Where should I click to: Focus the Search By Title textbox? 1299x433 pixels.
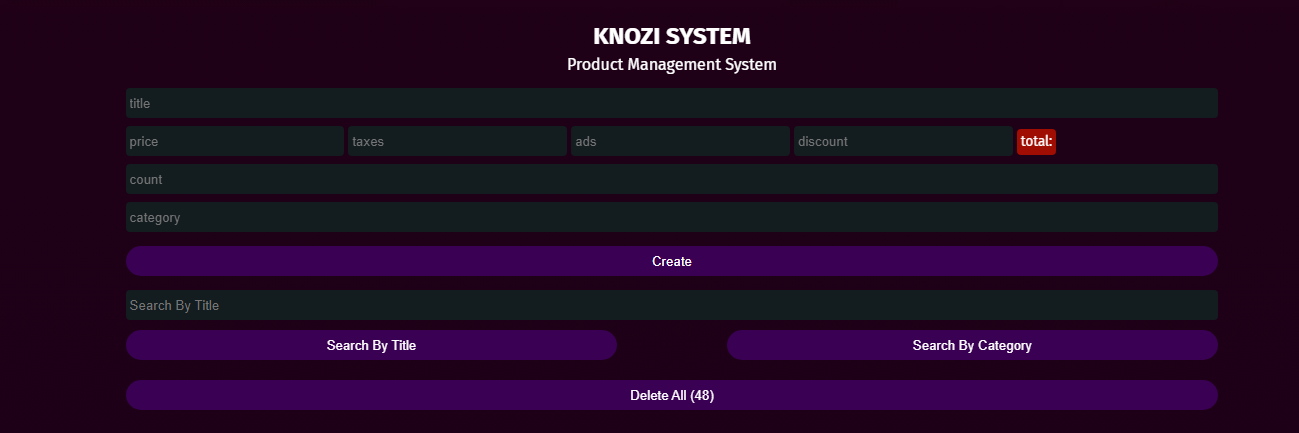[x=671, y=306]
